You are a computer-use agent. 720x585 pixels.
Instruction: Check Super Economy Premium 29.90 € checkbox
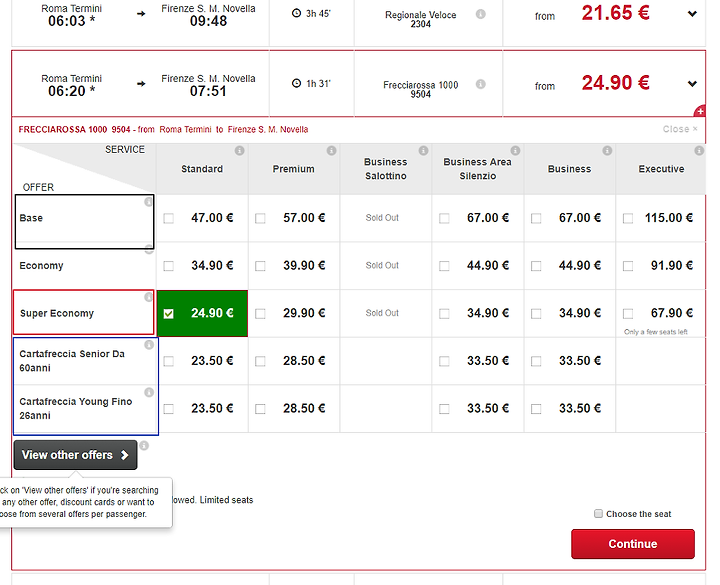(x=260, y=314)
